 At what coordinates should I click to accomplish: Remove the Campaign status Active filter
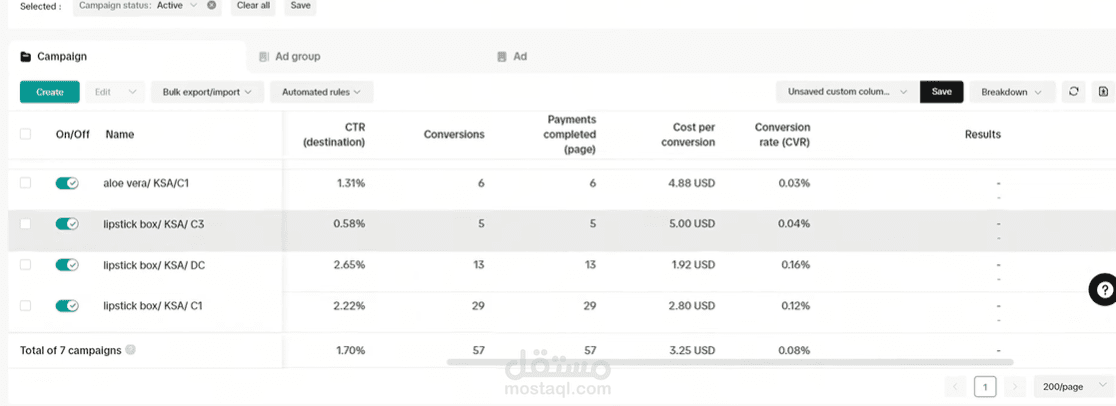[211, 6]
